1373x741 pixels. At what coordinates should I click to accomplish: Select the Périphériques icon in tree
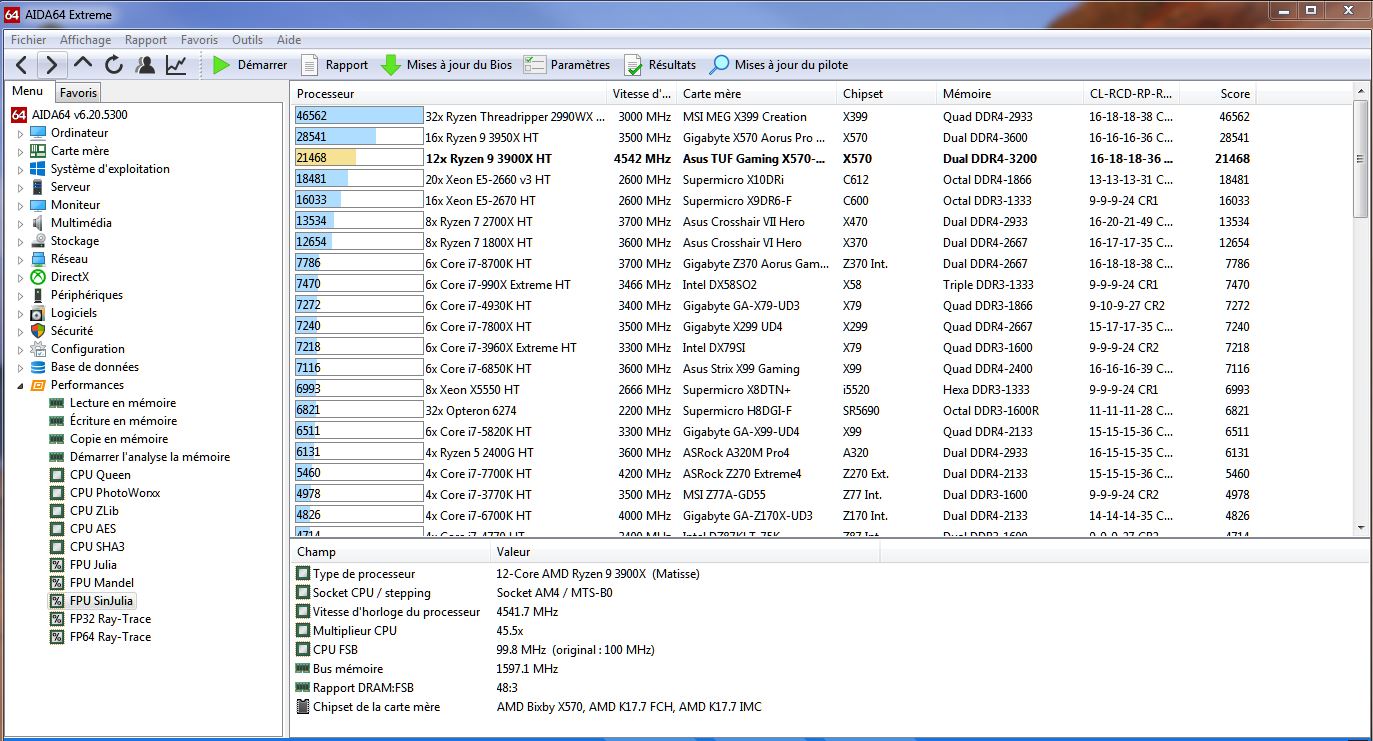[x=38, y=295]
